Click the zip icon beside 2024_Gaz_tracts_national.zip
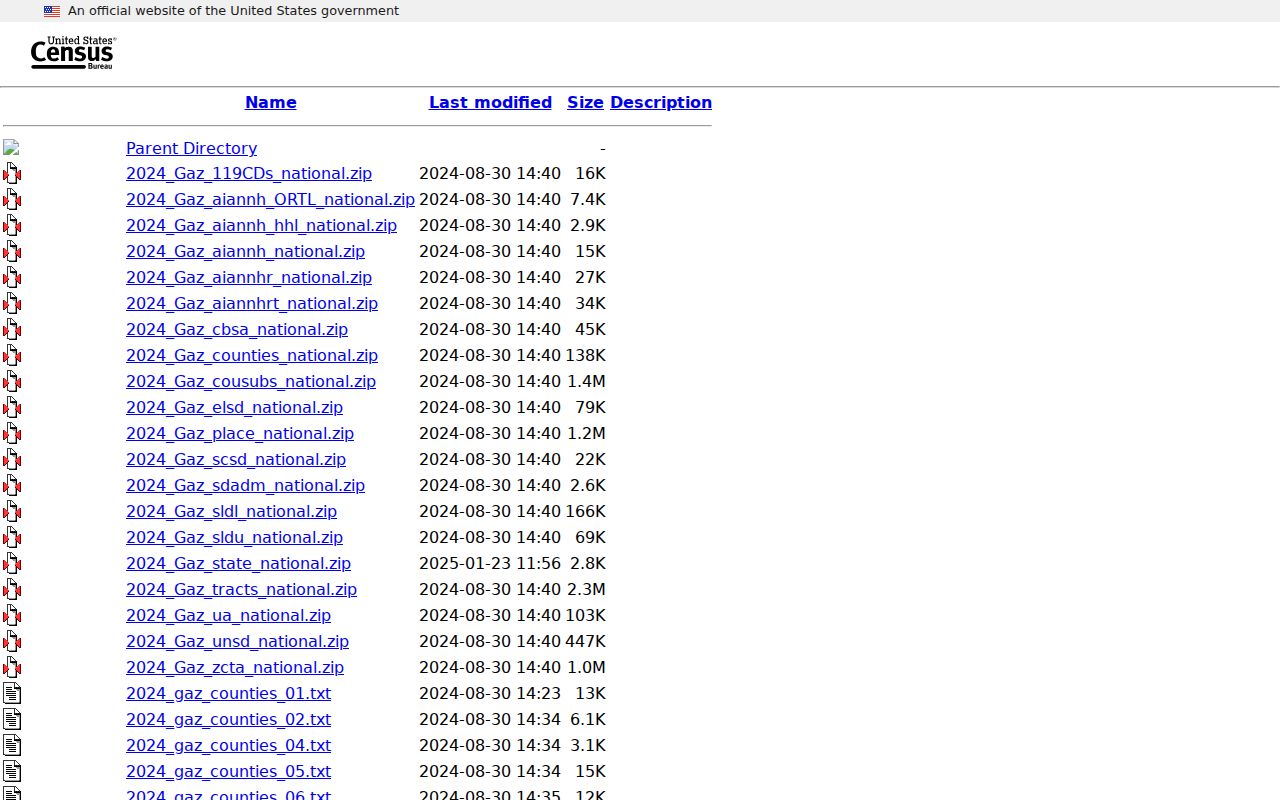The width and height of the screenshot is (1280, 800). click(x=12, y=590)
